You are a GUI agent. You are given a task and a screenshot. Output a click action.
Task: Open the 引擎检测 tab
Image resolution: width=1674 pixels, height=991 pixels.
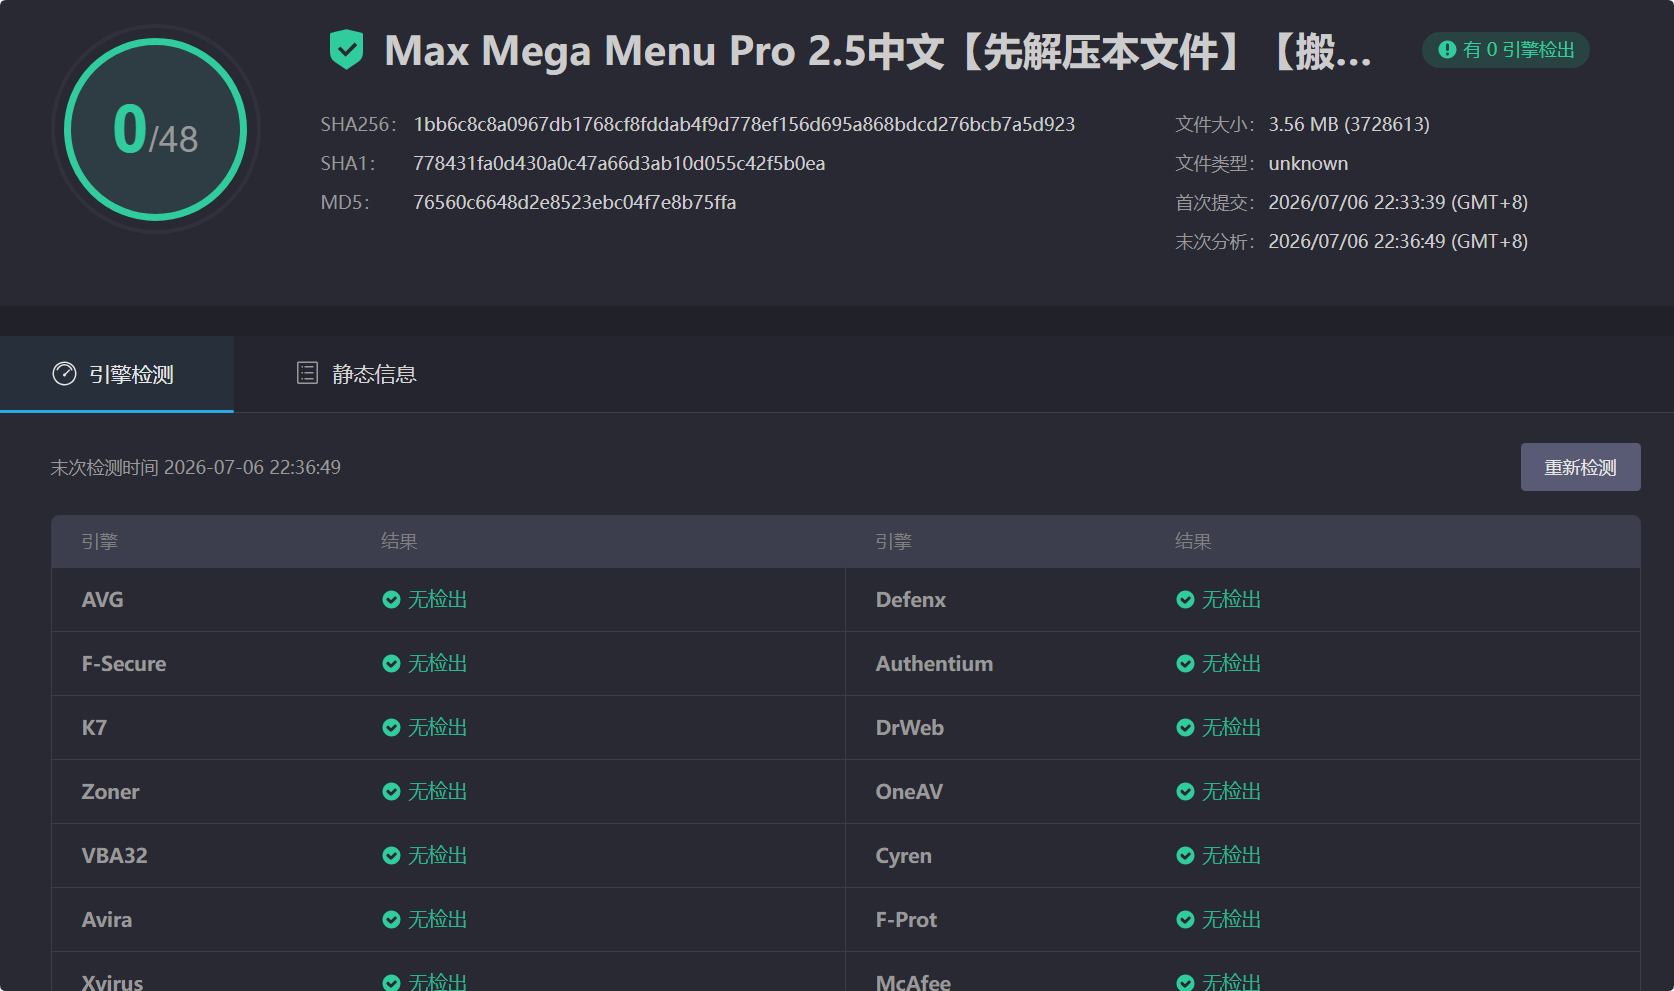(117, 374)
